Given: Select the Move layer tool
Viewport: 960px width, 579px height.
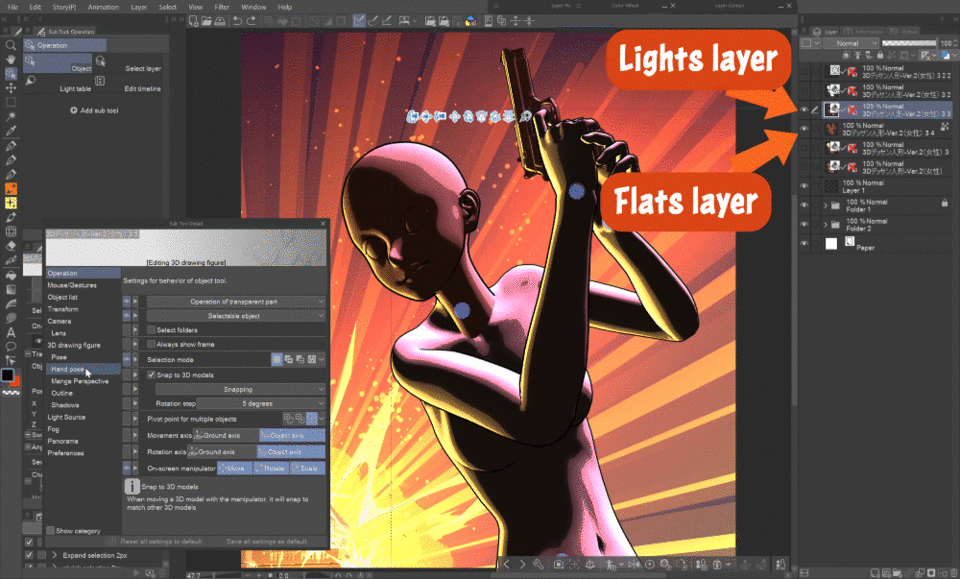Looking at the screenshot, I should (10, 88).
